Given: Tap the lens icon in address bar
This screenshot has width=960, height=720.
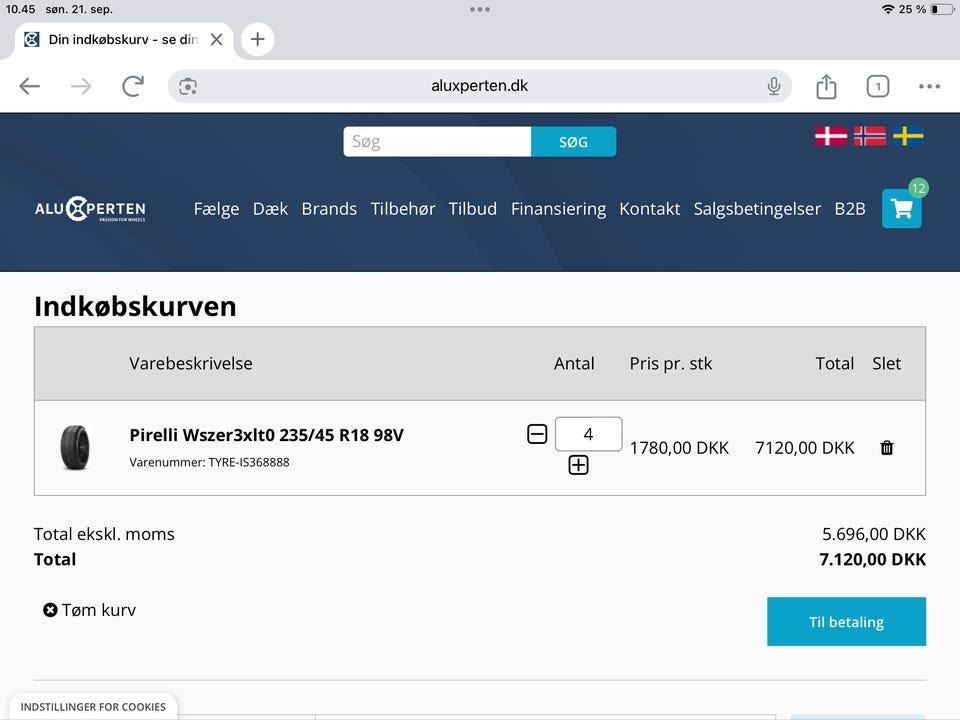Looking at the screenshot, I should pyautogui.click(x=188, y=86).
